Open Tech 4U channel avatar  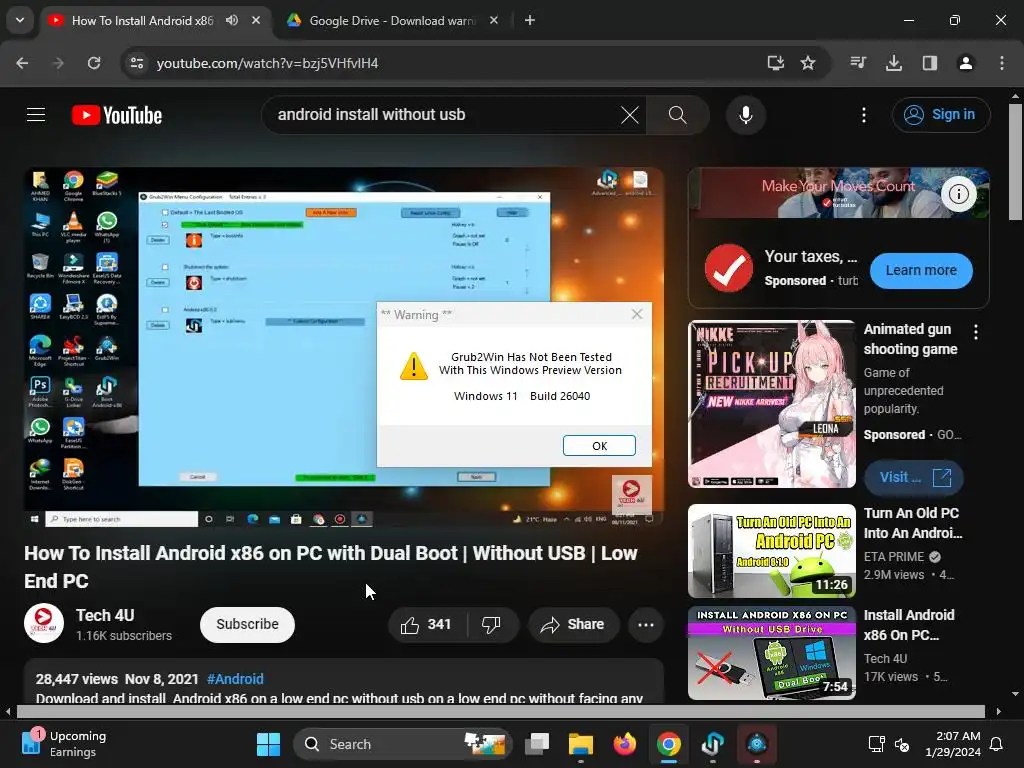coord(44,624)
